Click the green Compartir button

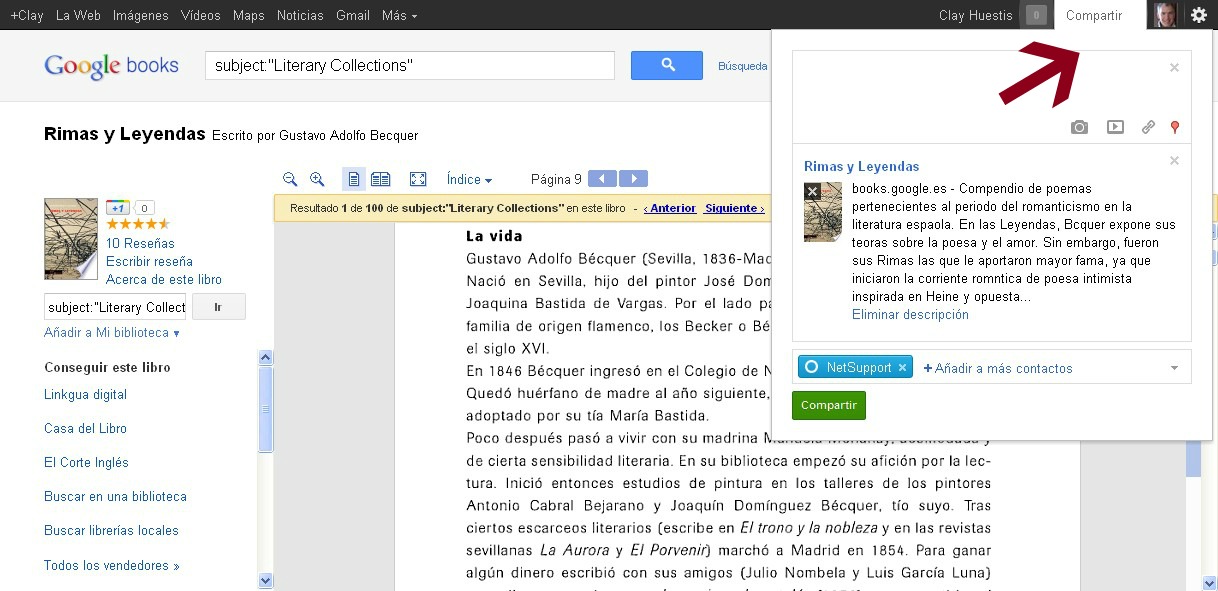pos(829,405)
